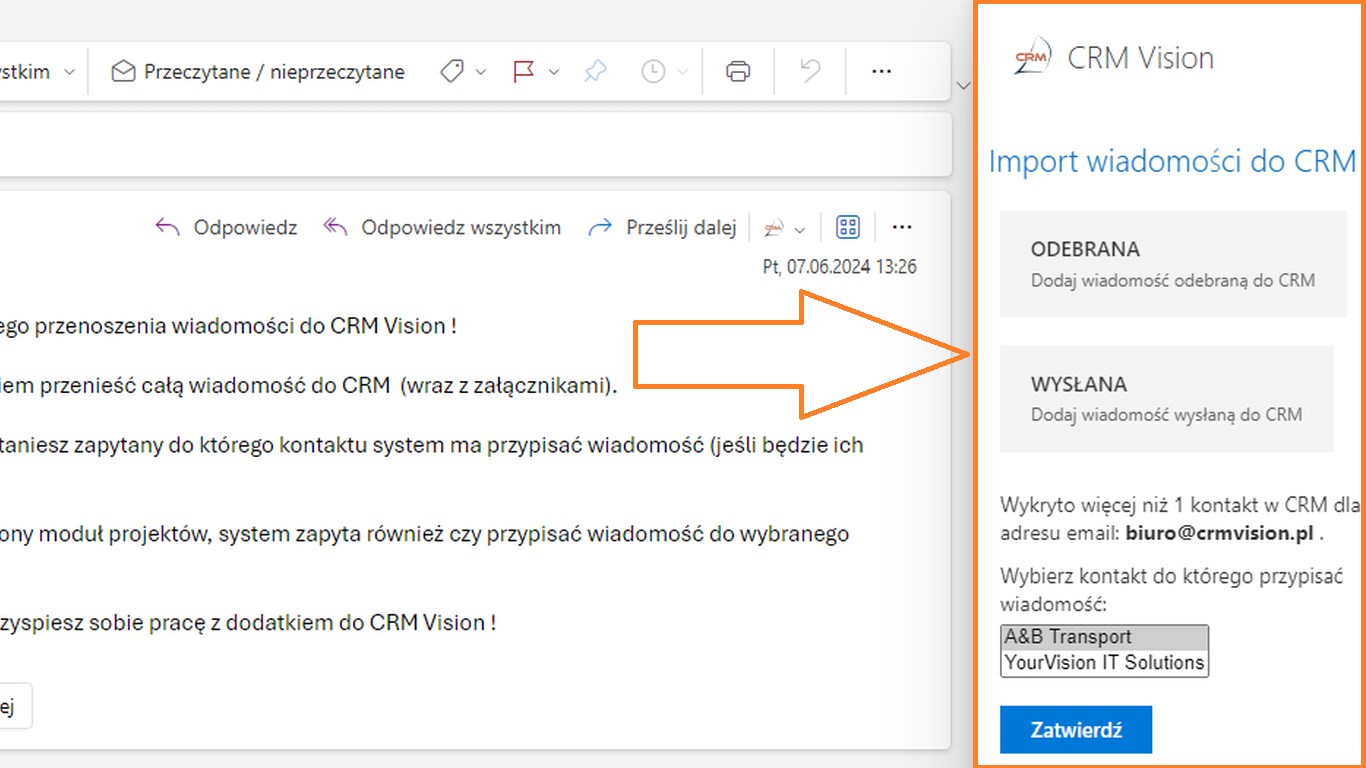Open the snooze clock dropdown arrow
This screenshot has height=768, width=1366.
click(x=683, y=72)
